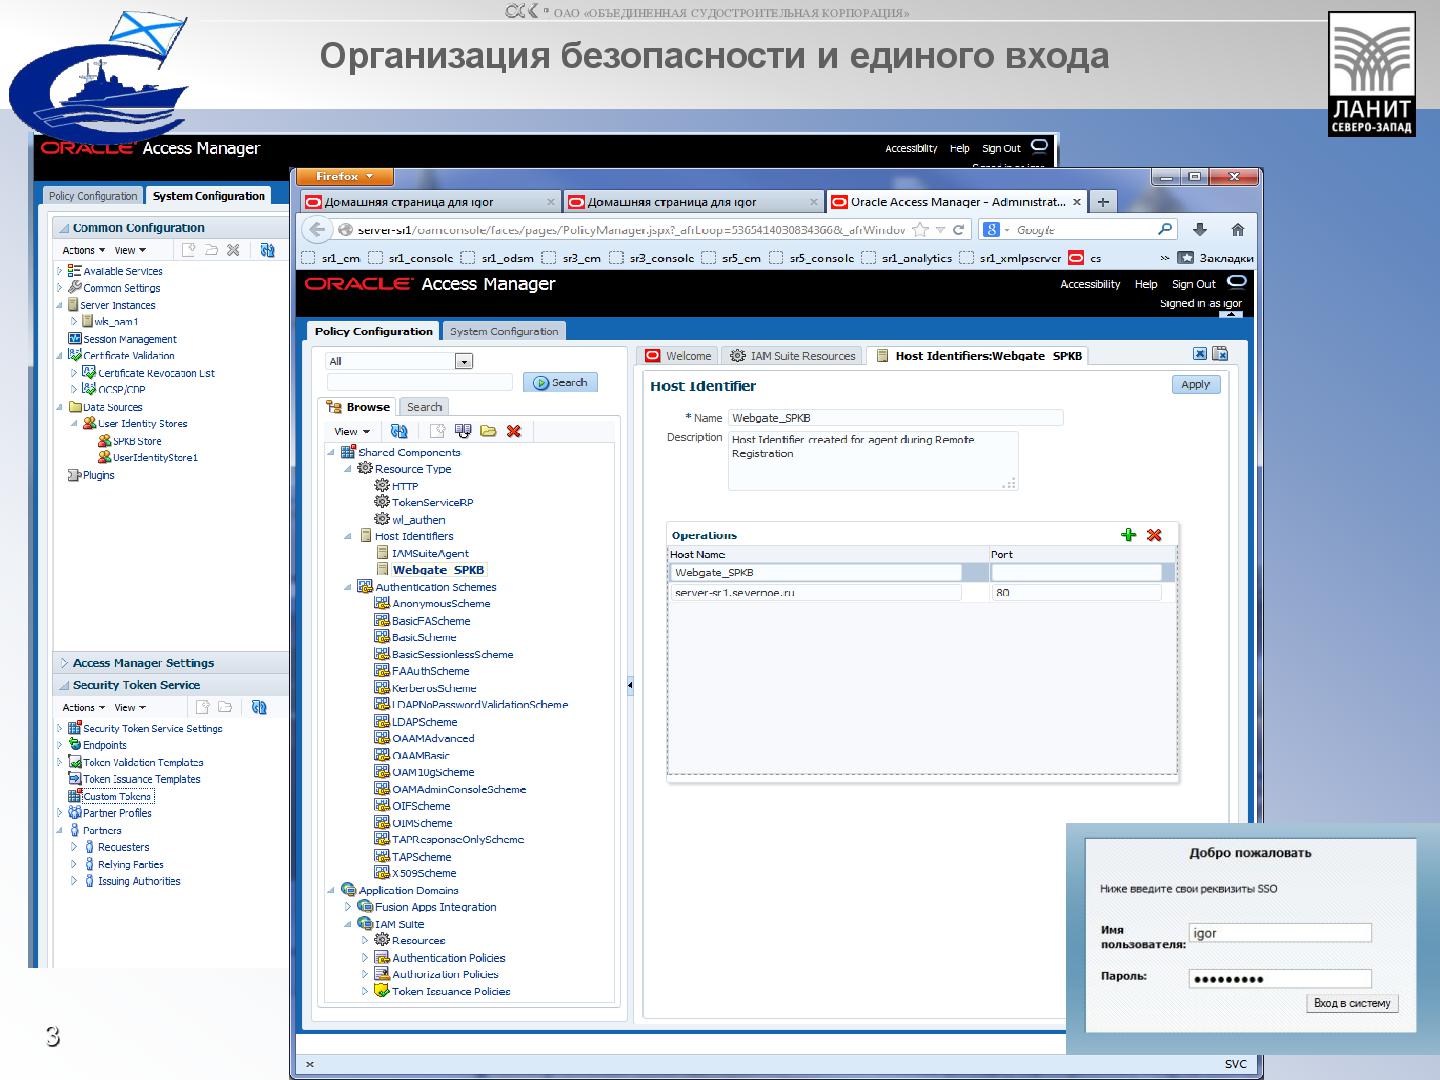Screen dimensions: 1440x1080
Task: Select Policy Configuration tab in back window
Action: [93, 196]
